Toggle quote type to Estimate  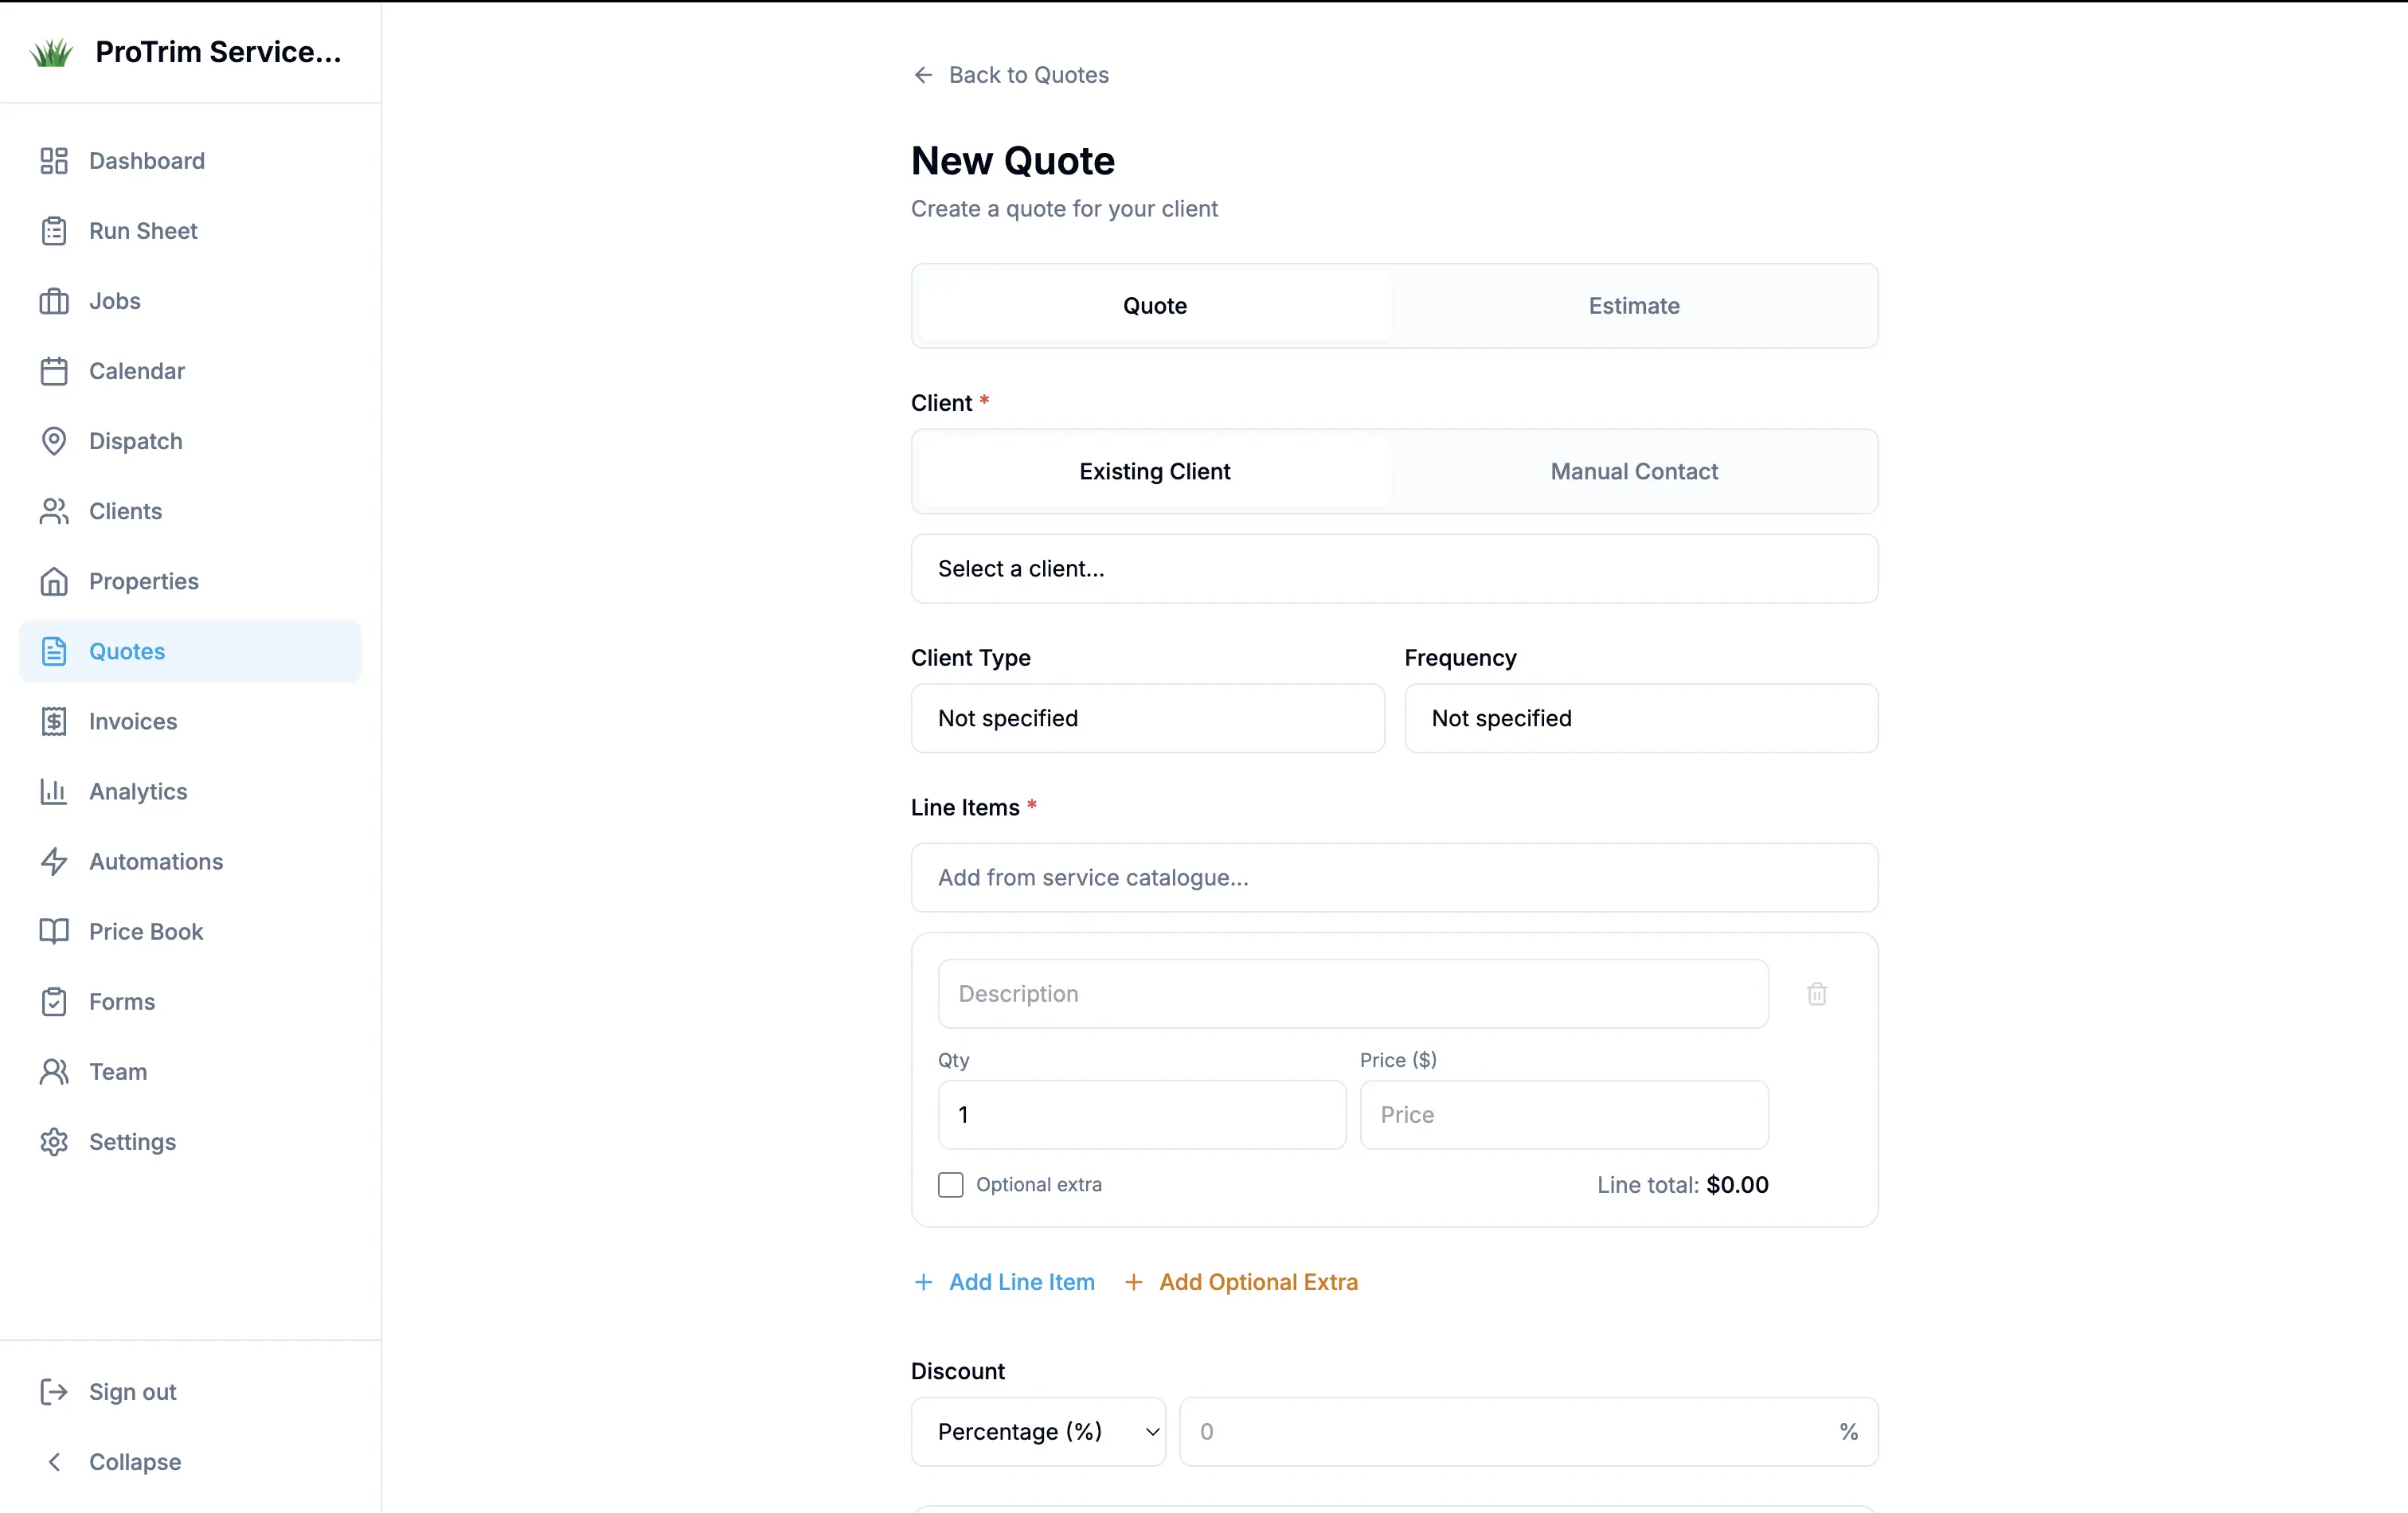(1633, 305)
